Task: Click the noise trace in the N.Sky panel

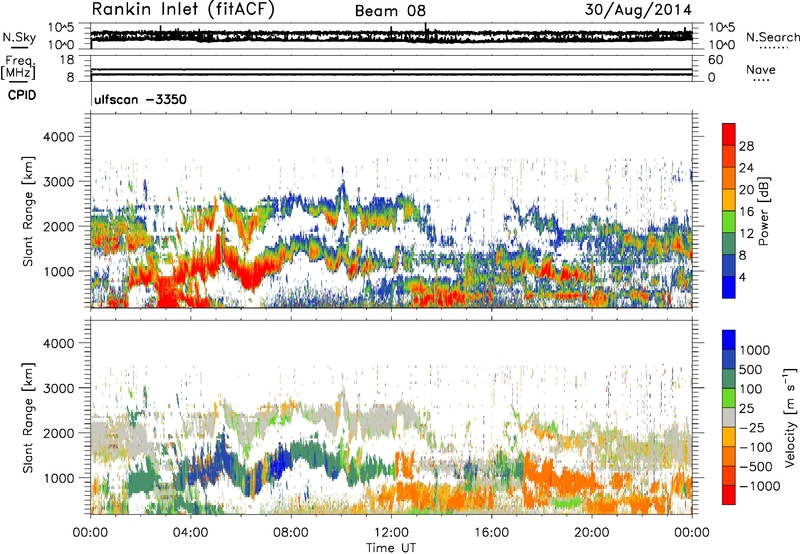Action: [x=391, y=36]
